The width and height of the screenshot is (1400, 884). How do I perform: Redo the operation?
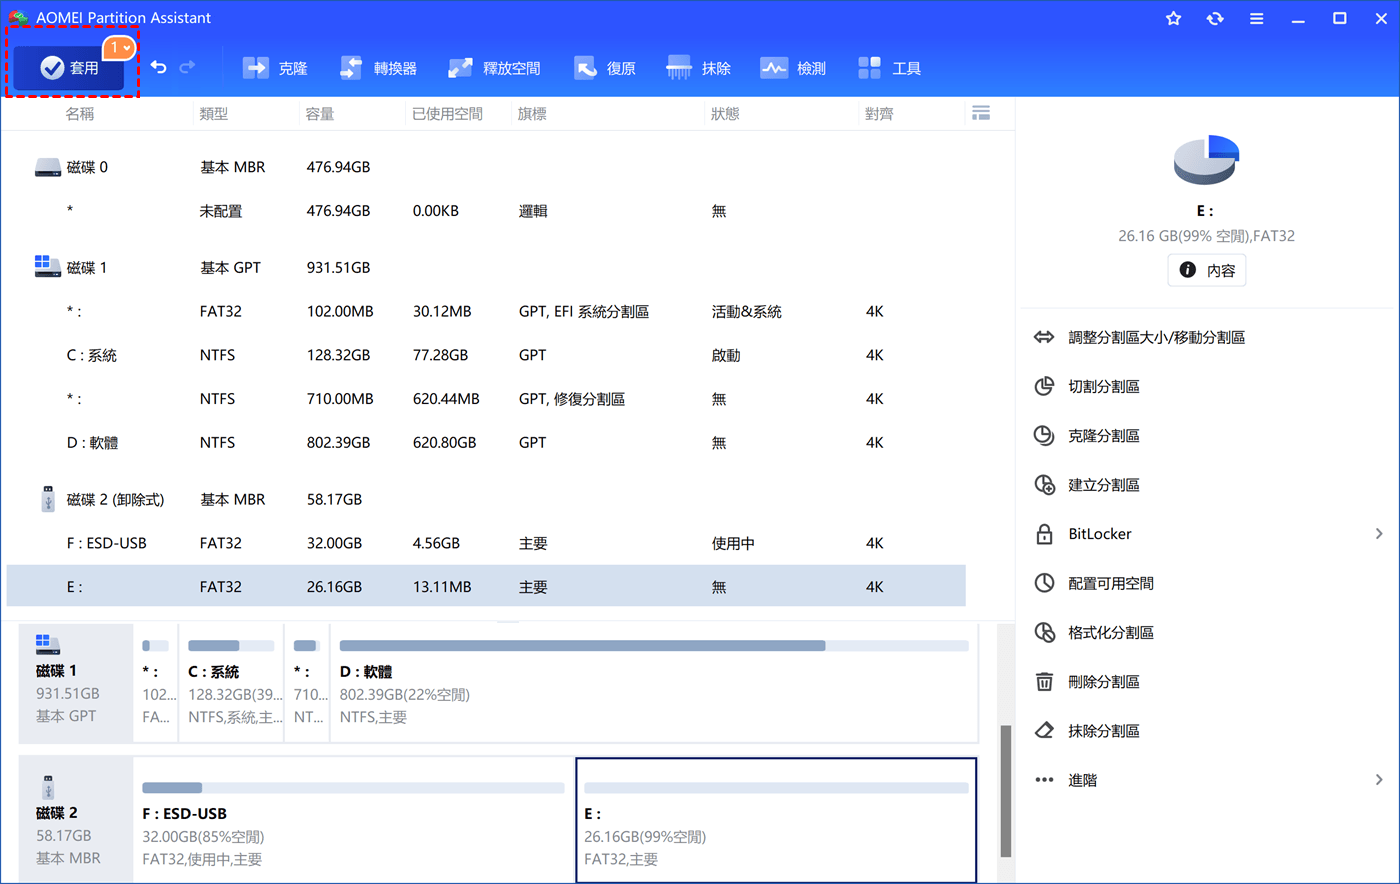point(187,67)
